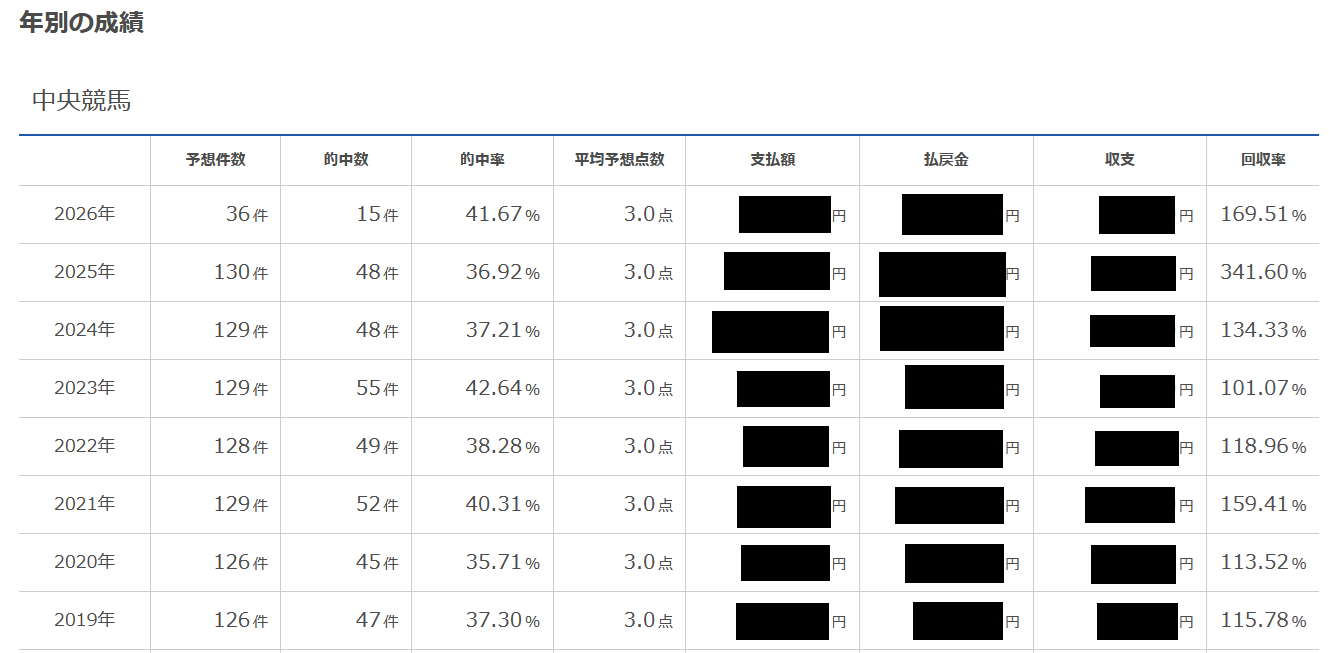The image size is (1329, 653).
Task: Select the 2019年 row label
Action: coord(85,620)
